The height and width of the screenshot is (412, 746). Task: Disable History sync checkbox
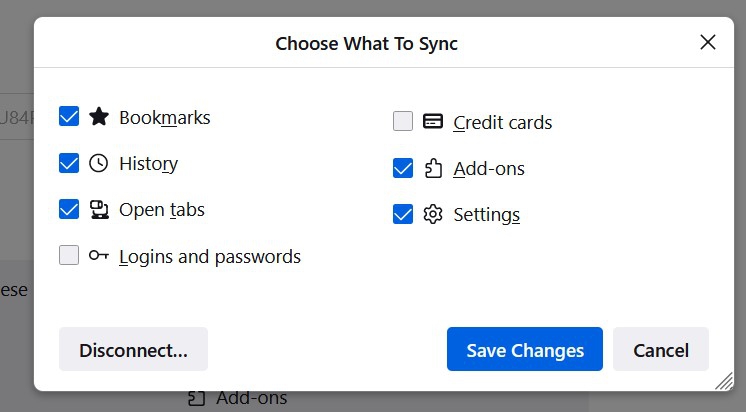69,163
